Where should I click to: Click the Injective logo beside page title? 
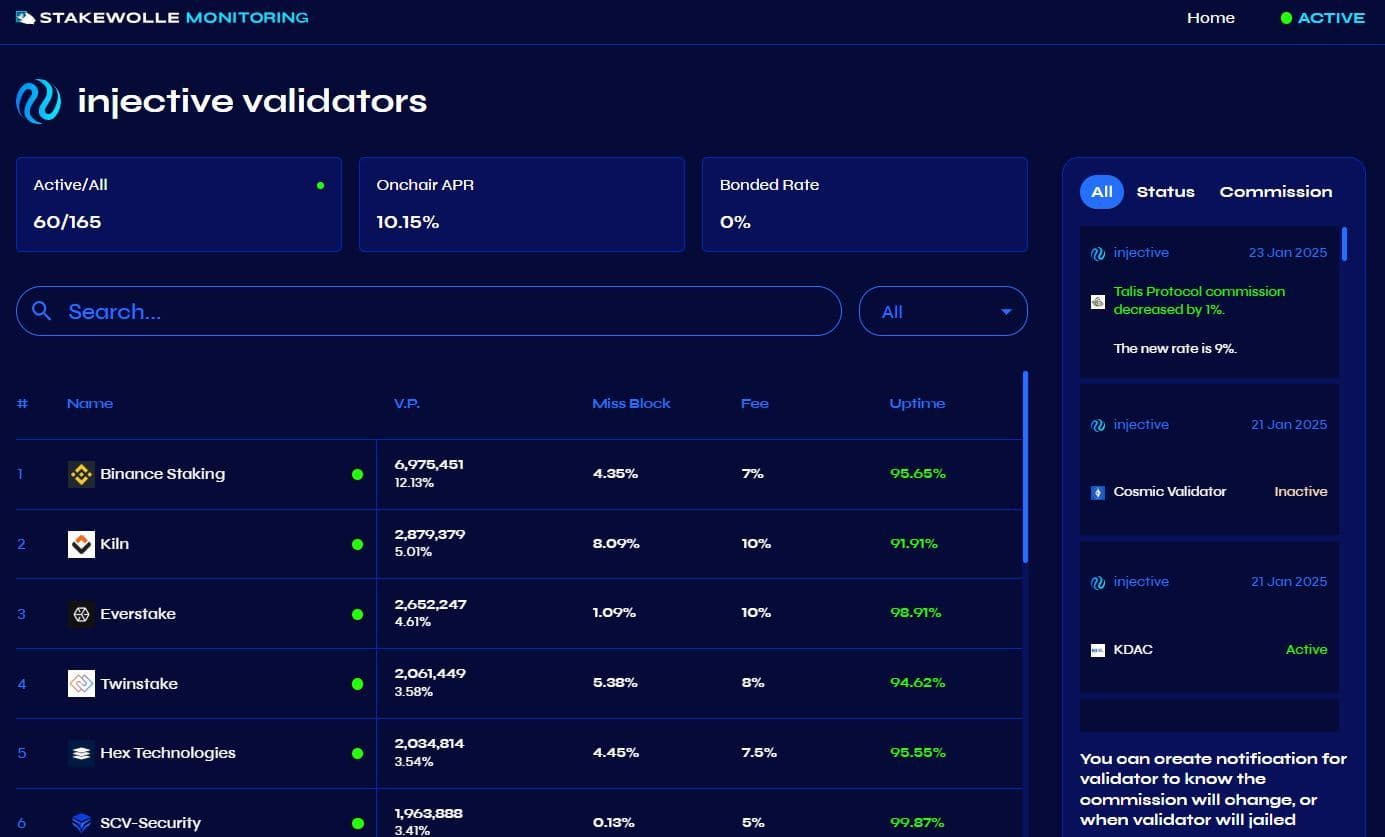[x=39, y=102]
